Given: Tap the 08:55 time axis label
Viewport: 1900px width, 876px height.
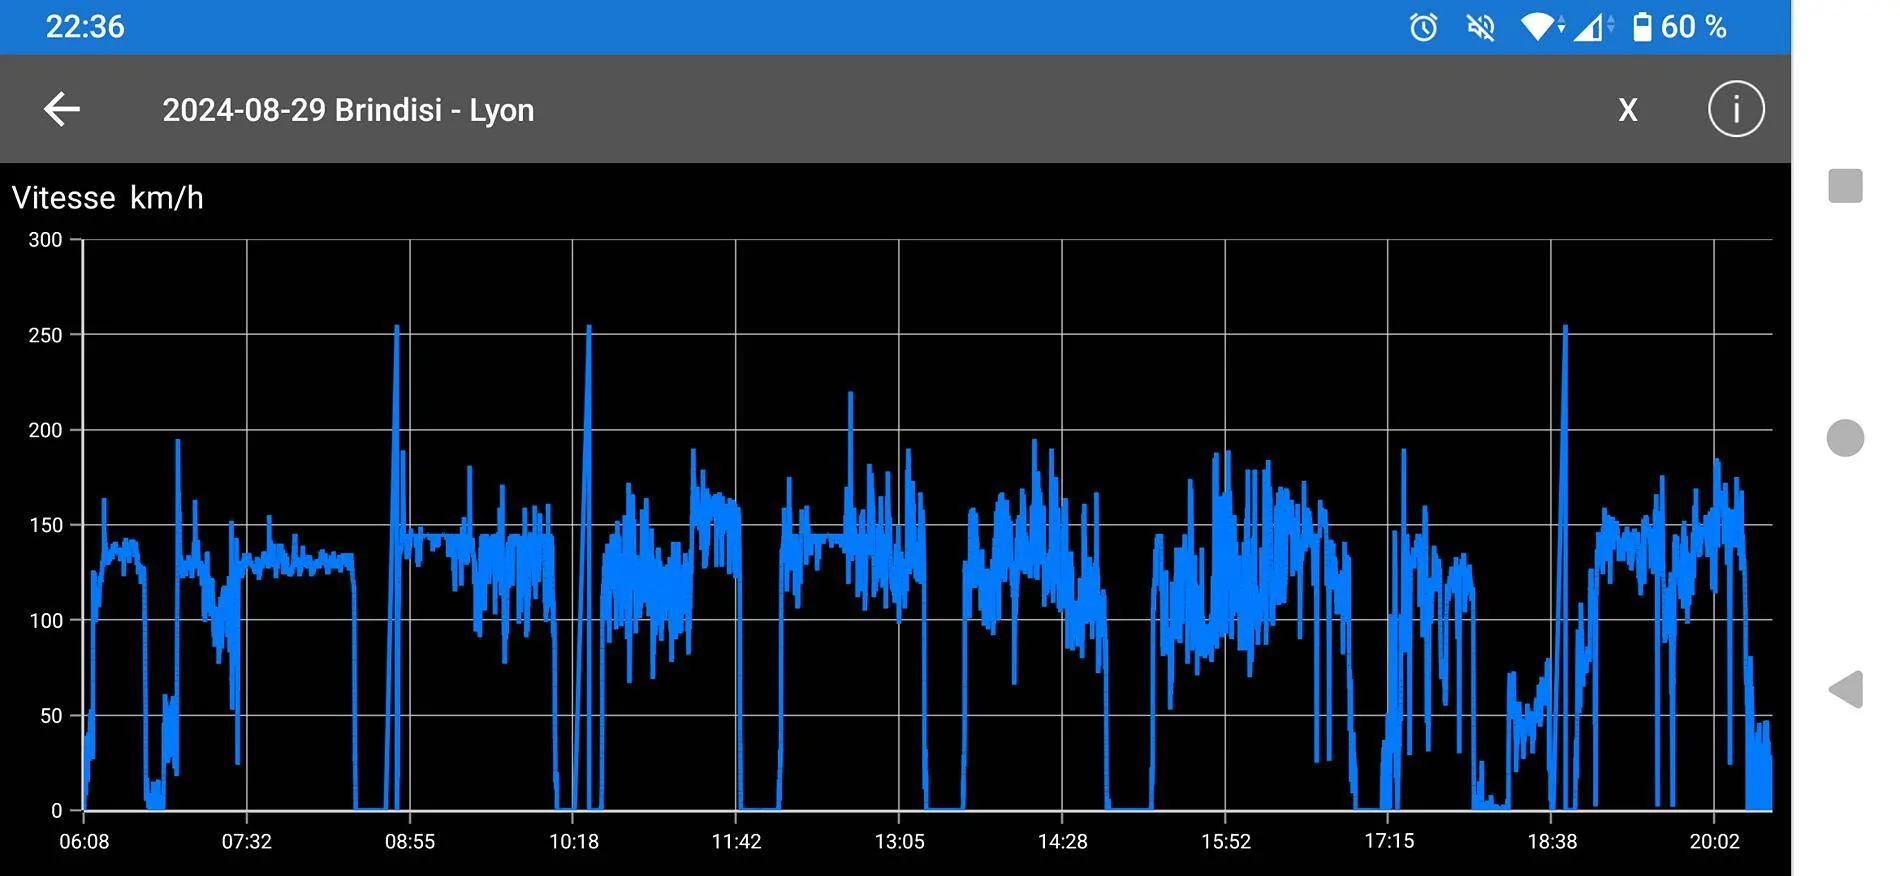Looking at the screenshot, I should (x=410, y=842).
